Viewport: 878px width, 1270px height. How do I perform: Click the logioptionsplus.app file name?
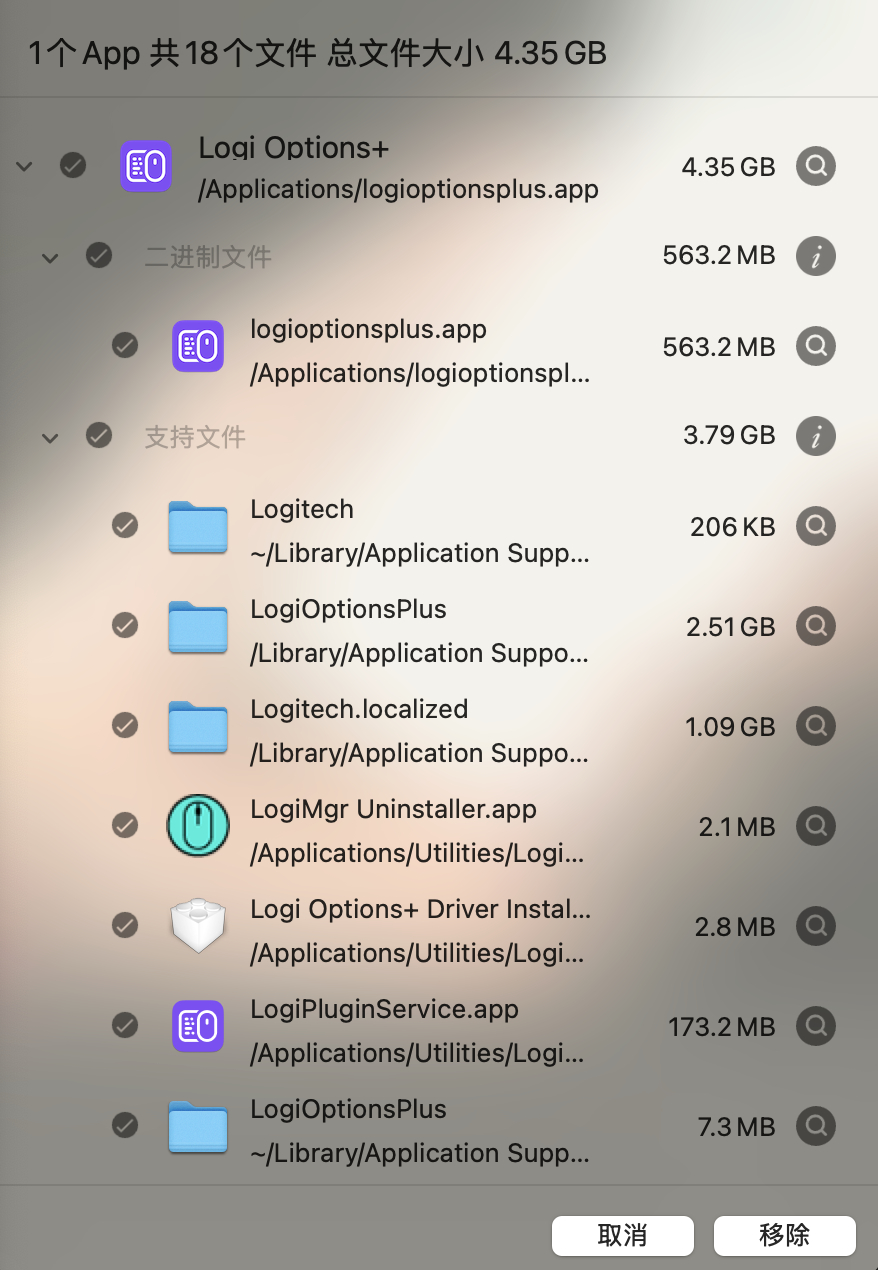tap(368, 329)
